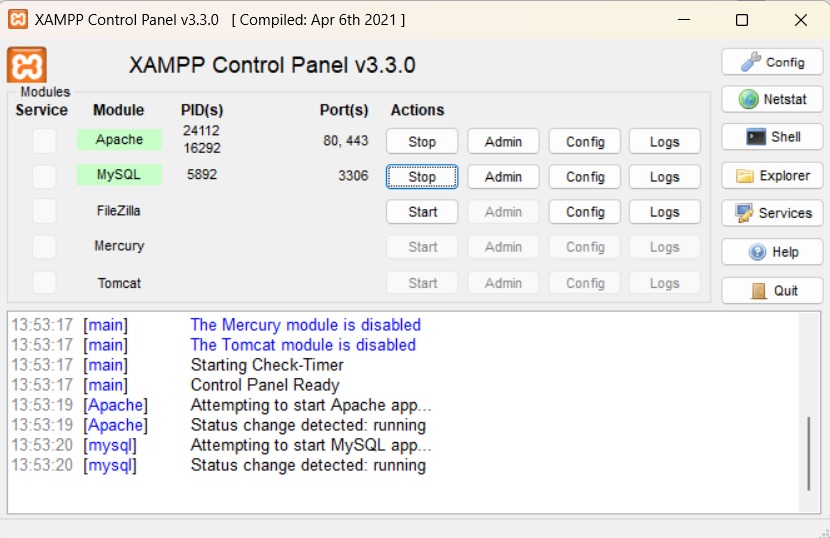Launch the Shell terminal
This screenshot has width=830, height=538.
[x=772, y=137]
